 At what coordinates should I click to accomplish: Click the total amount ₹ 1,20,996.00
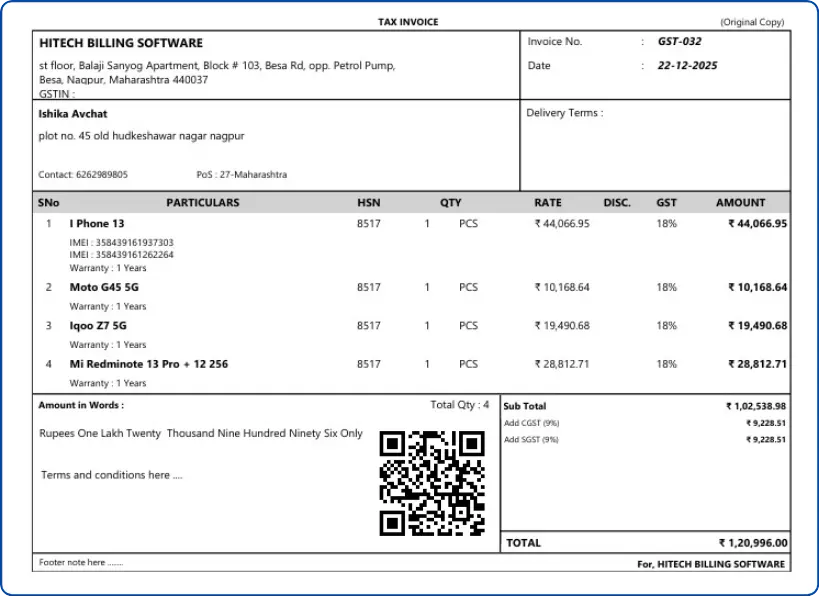point(753,543)
